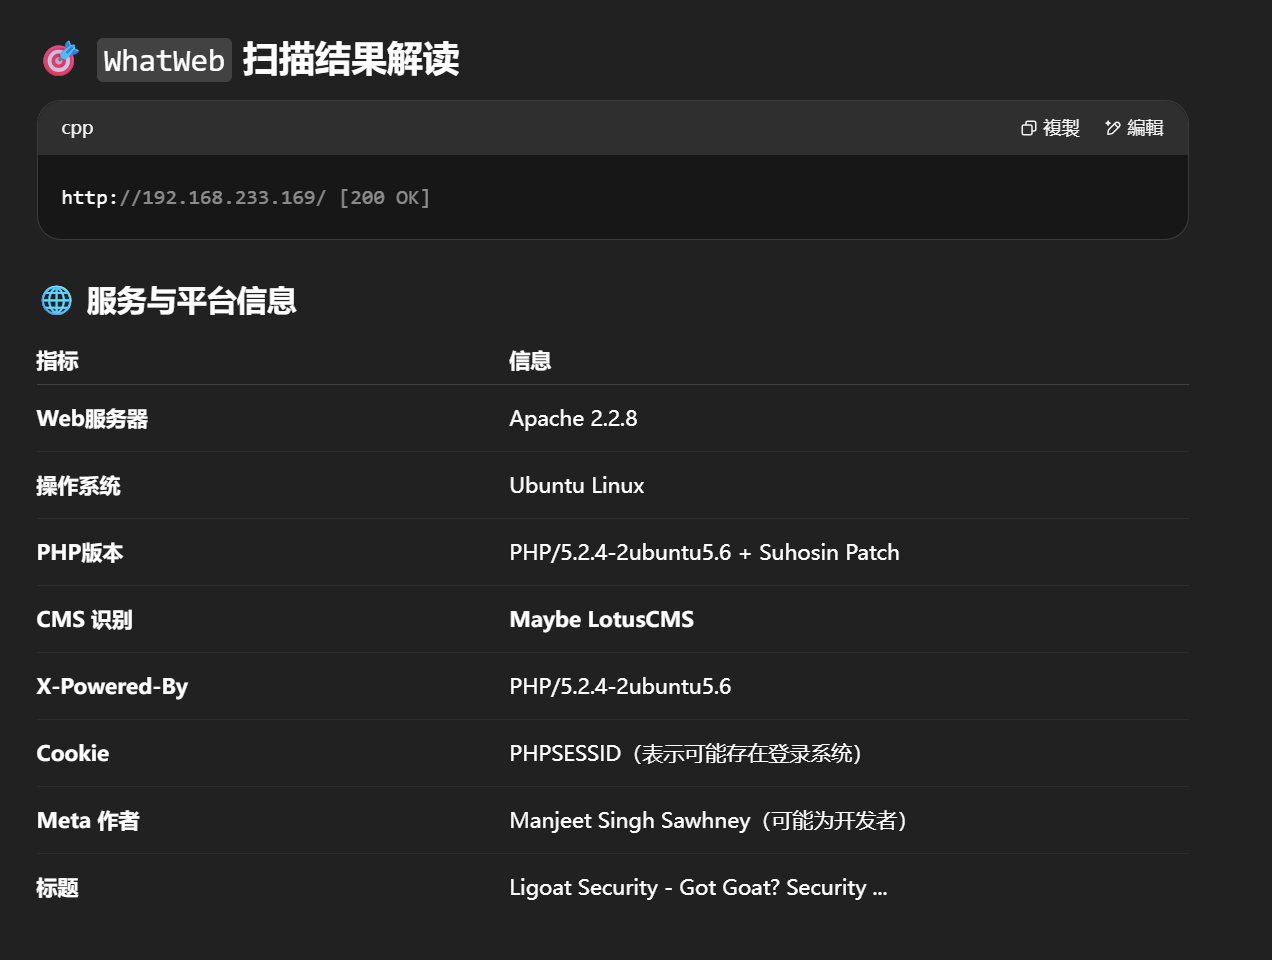Click the 'Ubuntu Linux' cell

coord(577,485)
